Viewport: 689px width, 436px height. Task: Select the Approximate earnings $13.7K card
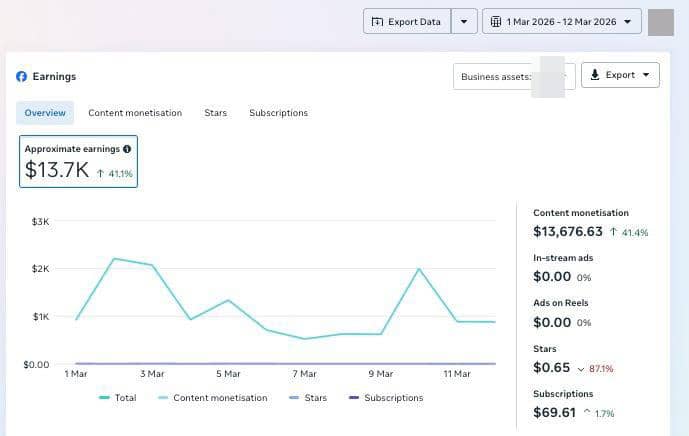(x=78, y=161)
